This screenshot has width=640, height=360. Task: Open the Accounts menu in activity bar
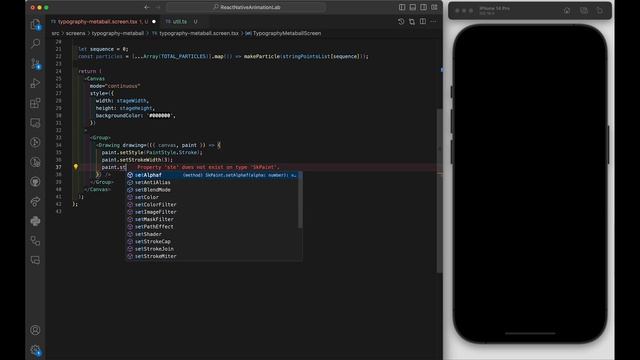(x=36, y=330)
